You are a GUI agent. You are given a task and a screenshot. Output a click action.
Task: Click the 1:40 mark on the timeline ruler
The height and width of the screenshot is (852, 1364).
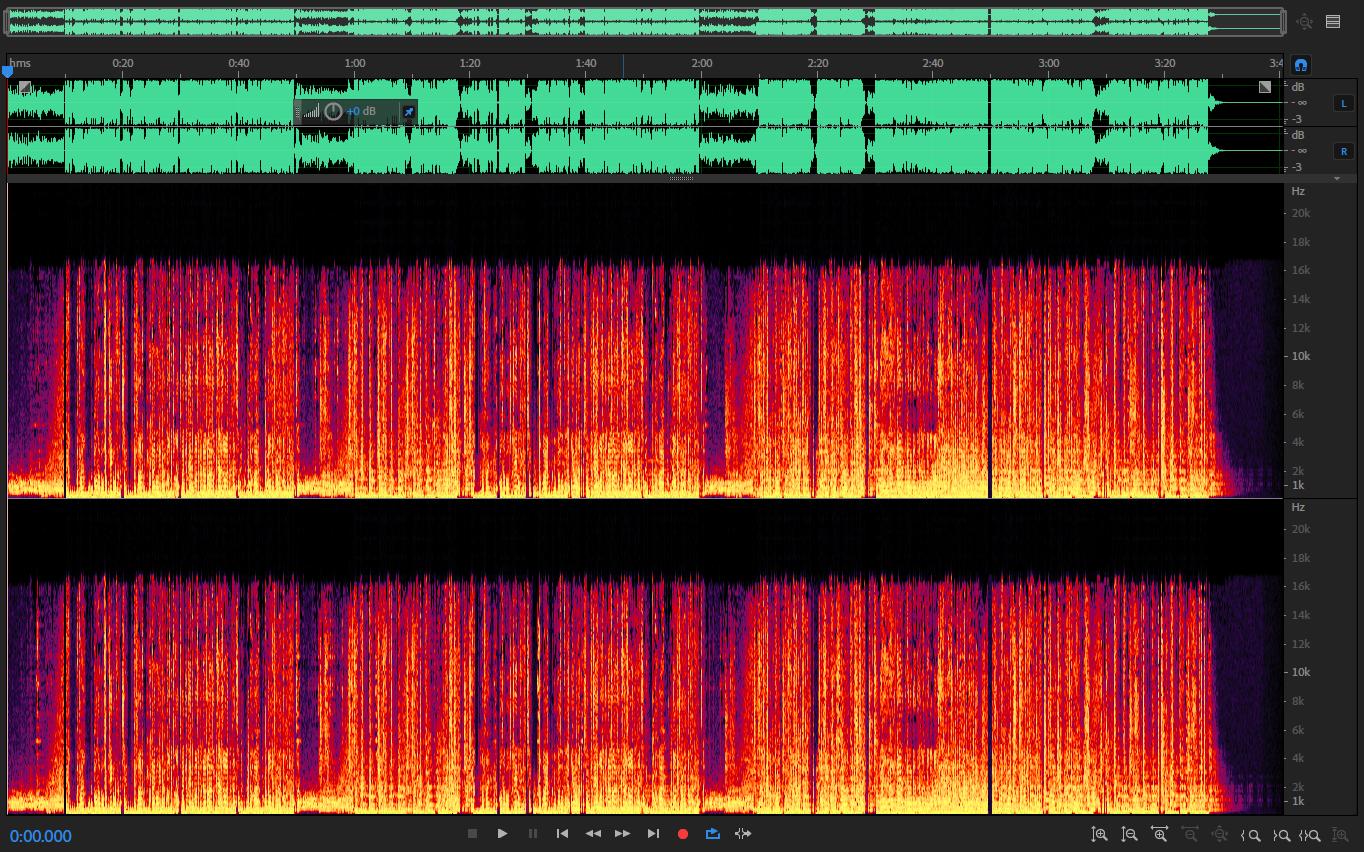pos(586,63)
